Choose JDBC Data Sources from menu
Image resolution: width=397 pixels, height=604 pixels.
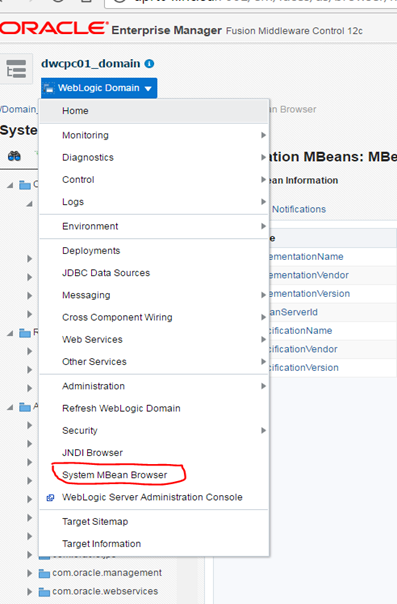(106, 273)
